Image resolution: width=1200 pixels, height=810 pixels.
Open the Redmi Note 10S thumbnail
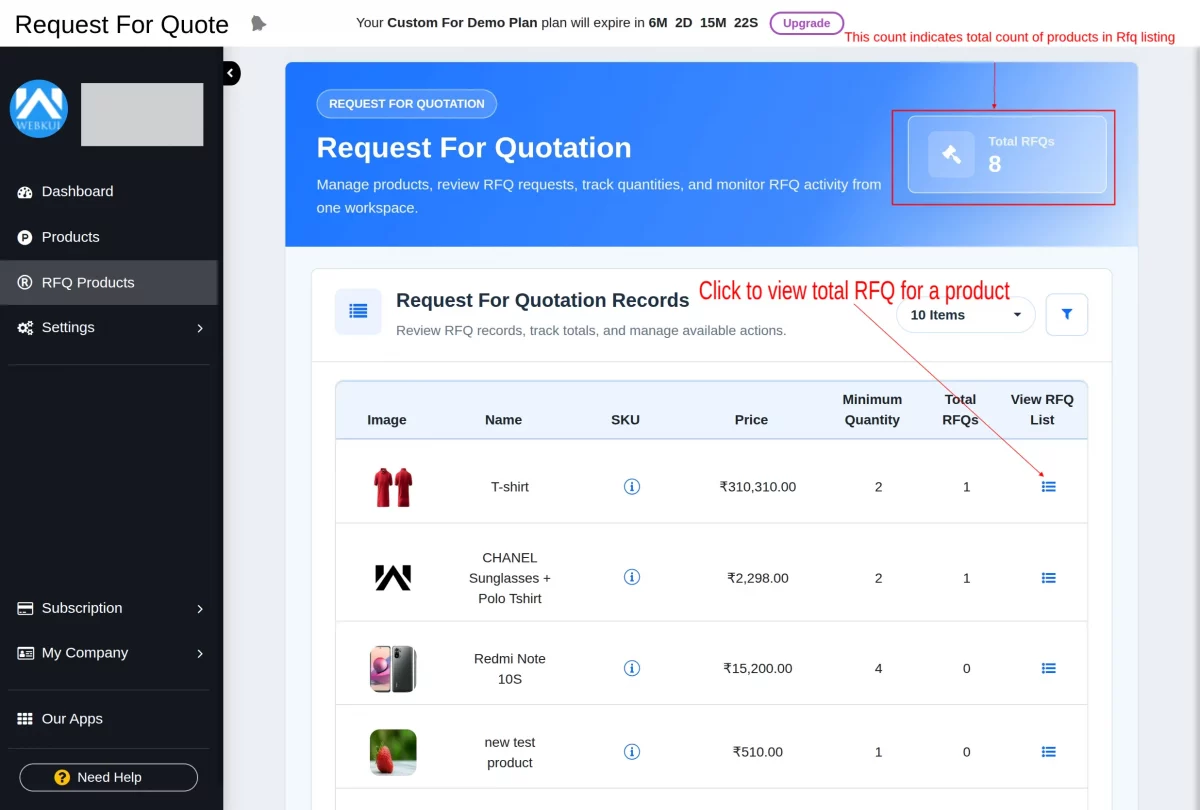(x=393, y=669)
